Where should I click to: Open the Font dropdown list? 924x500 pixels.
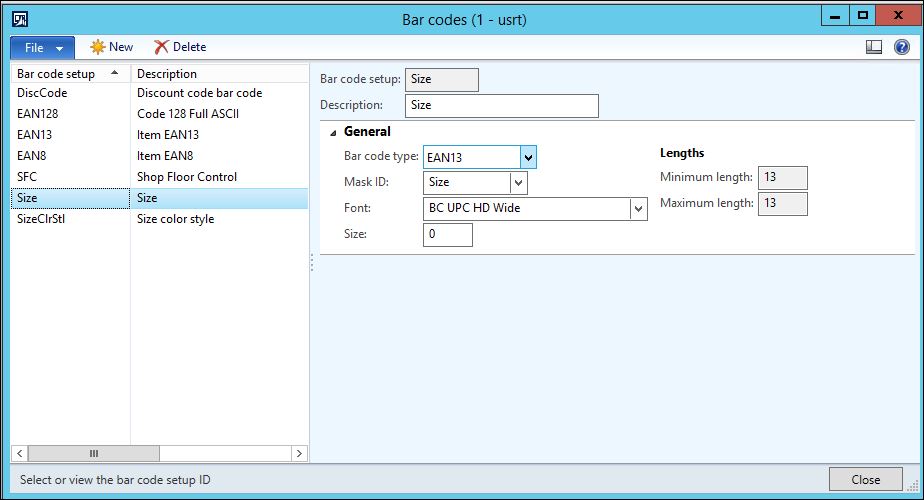coord(638,209)
